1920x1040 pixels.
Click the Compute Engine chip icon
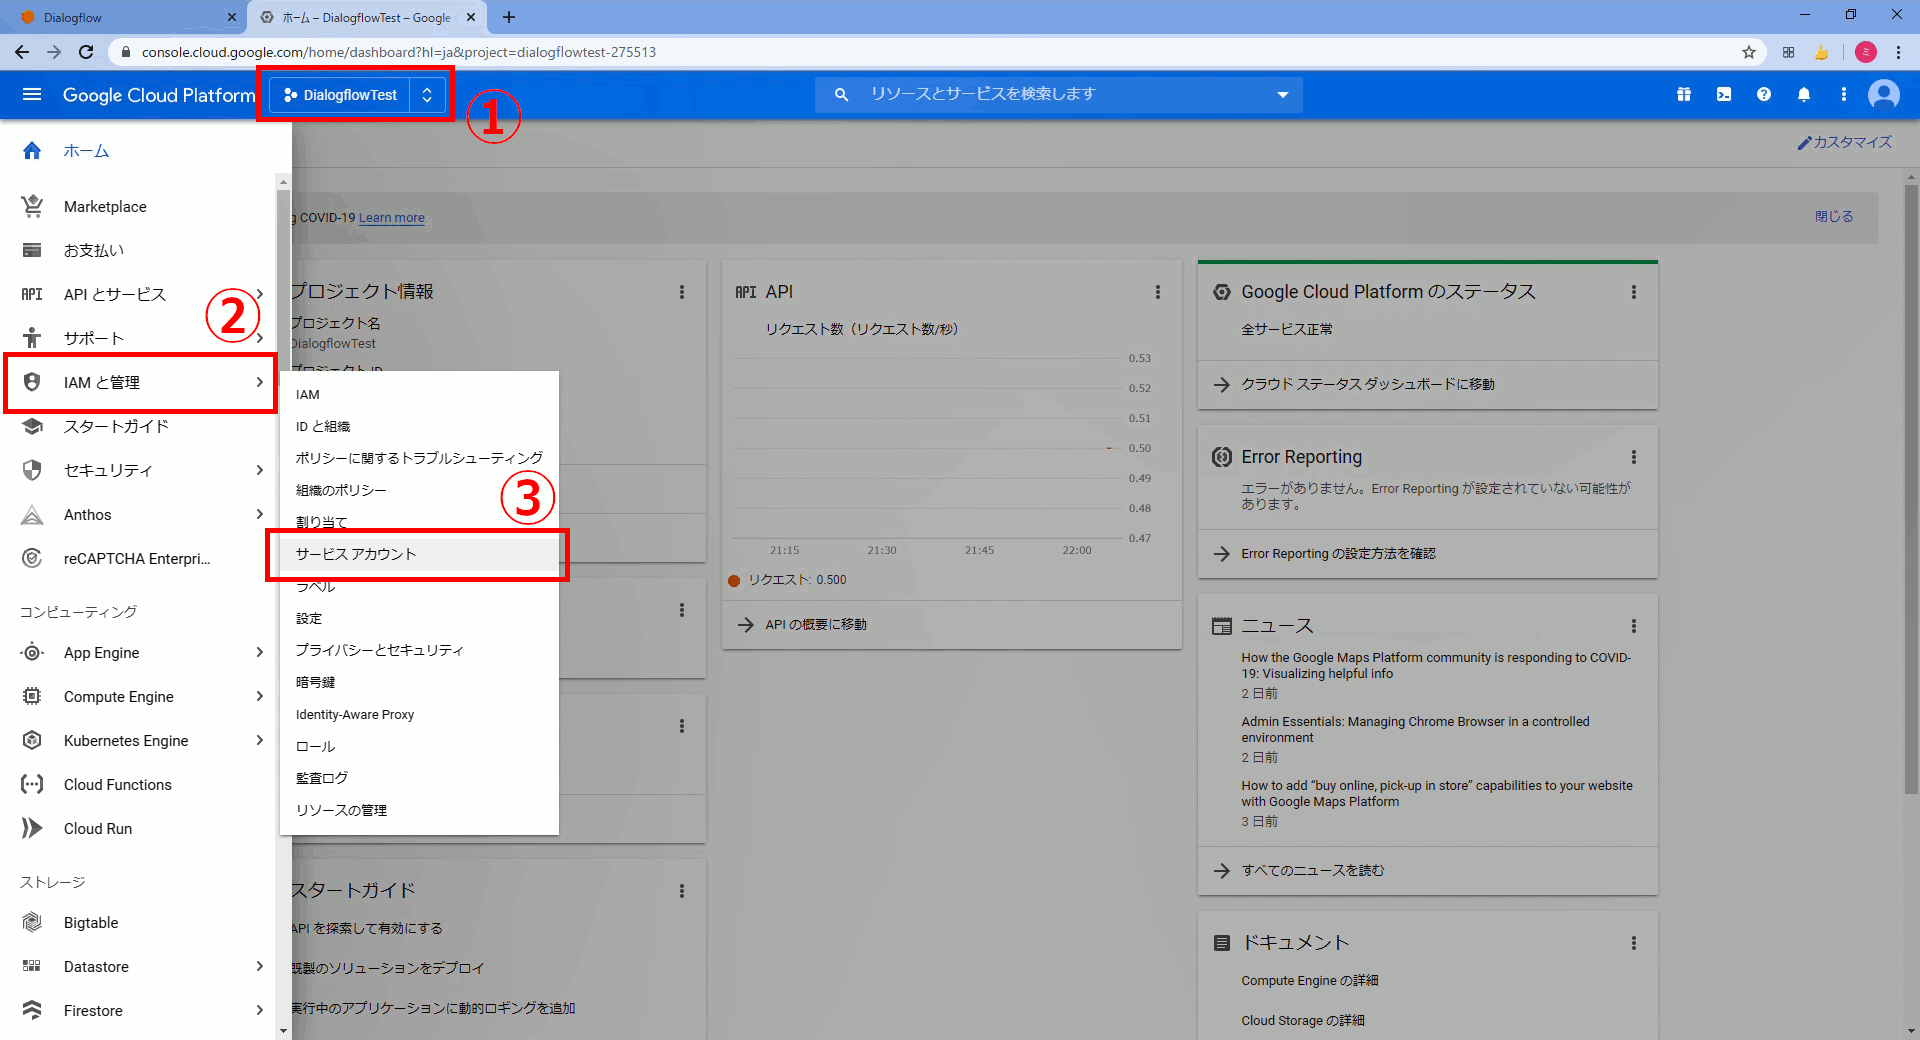pos(32,696)
